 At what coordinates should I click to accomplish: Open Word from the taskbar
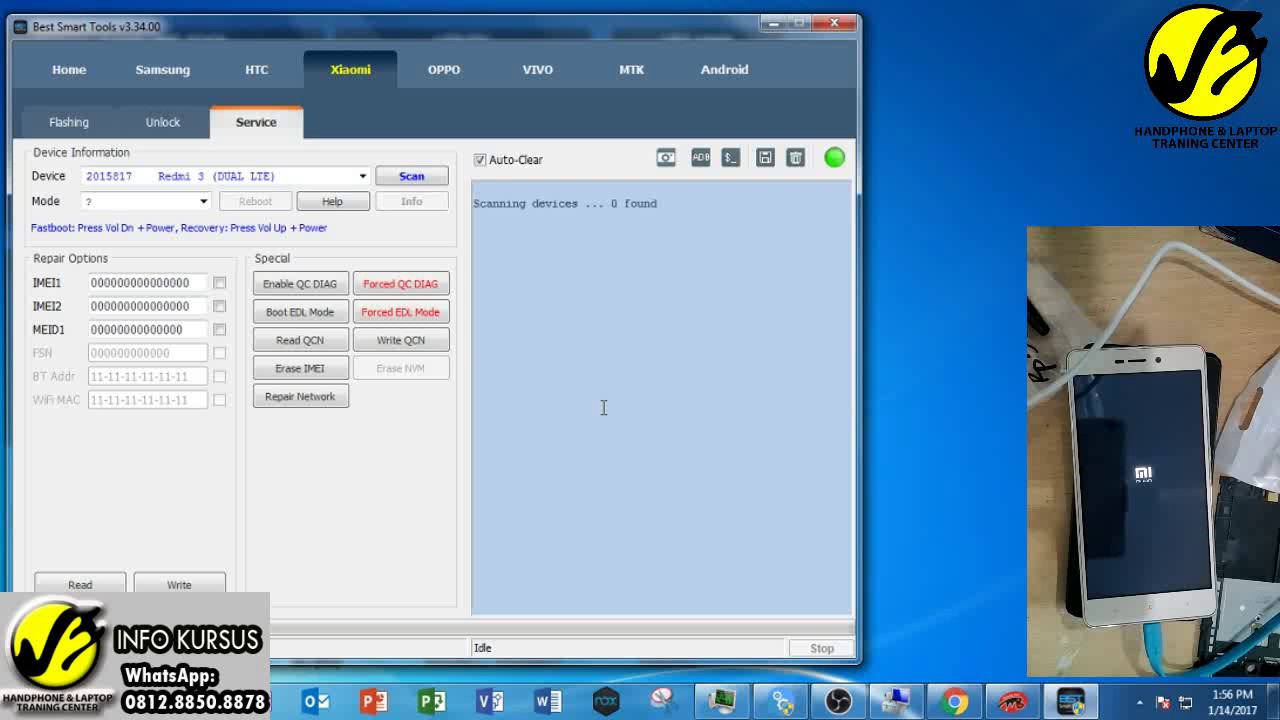(548, 701)
